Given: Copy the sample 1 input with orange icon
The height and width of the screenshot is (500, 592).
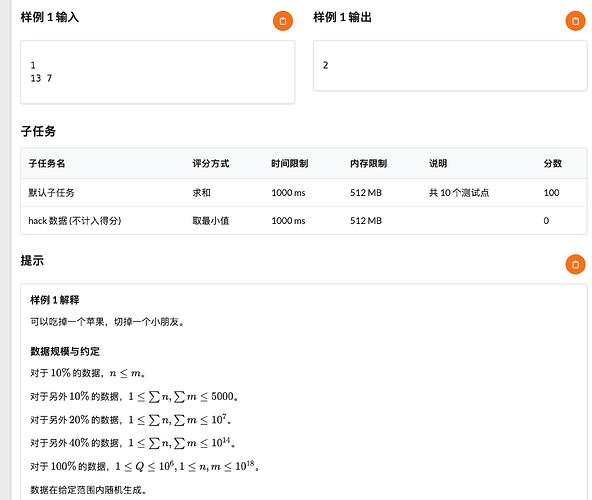Looking at the screenshot, I should tap(283, 21).
